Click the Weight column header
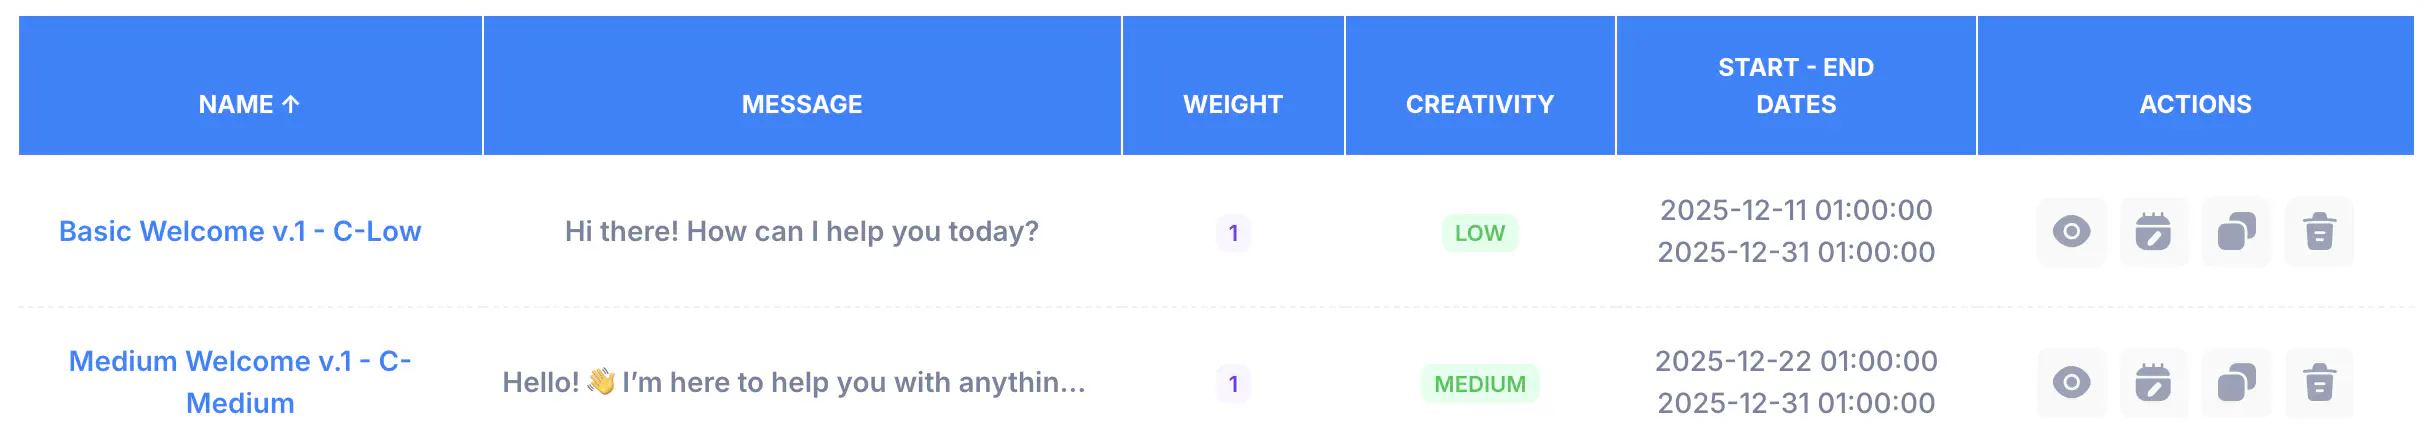2430x438 pixels. click(x=1233, y=104)
